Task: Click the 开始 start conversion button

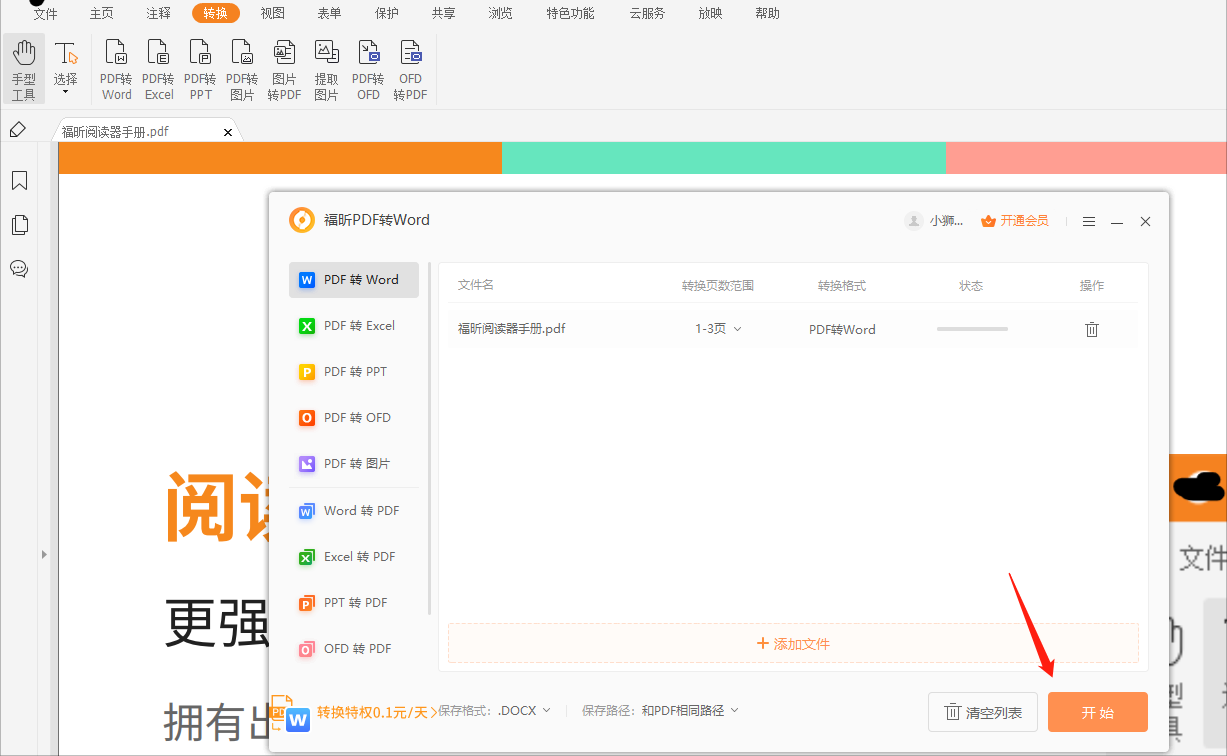Action: (x=1097, y=711)
